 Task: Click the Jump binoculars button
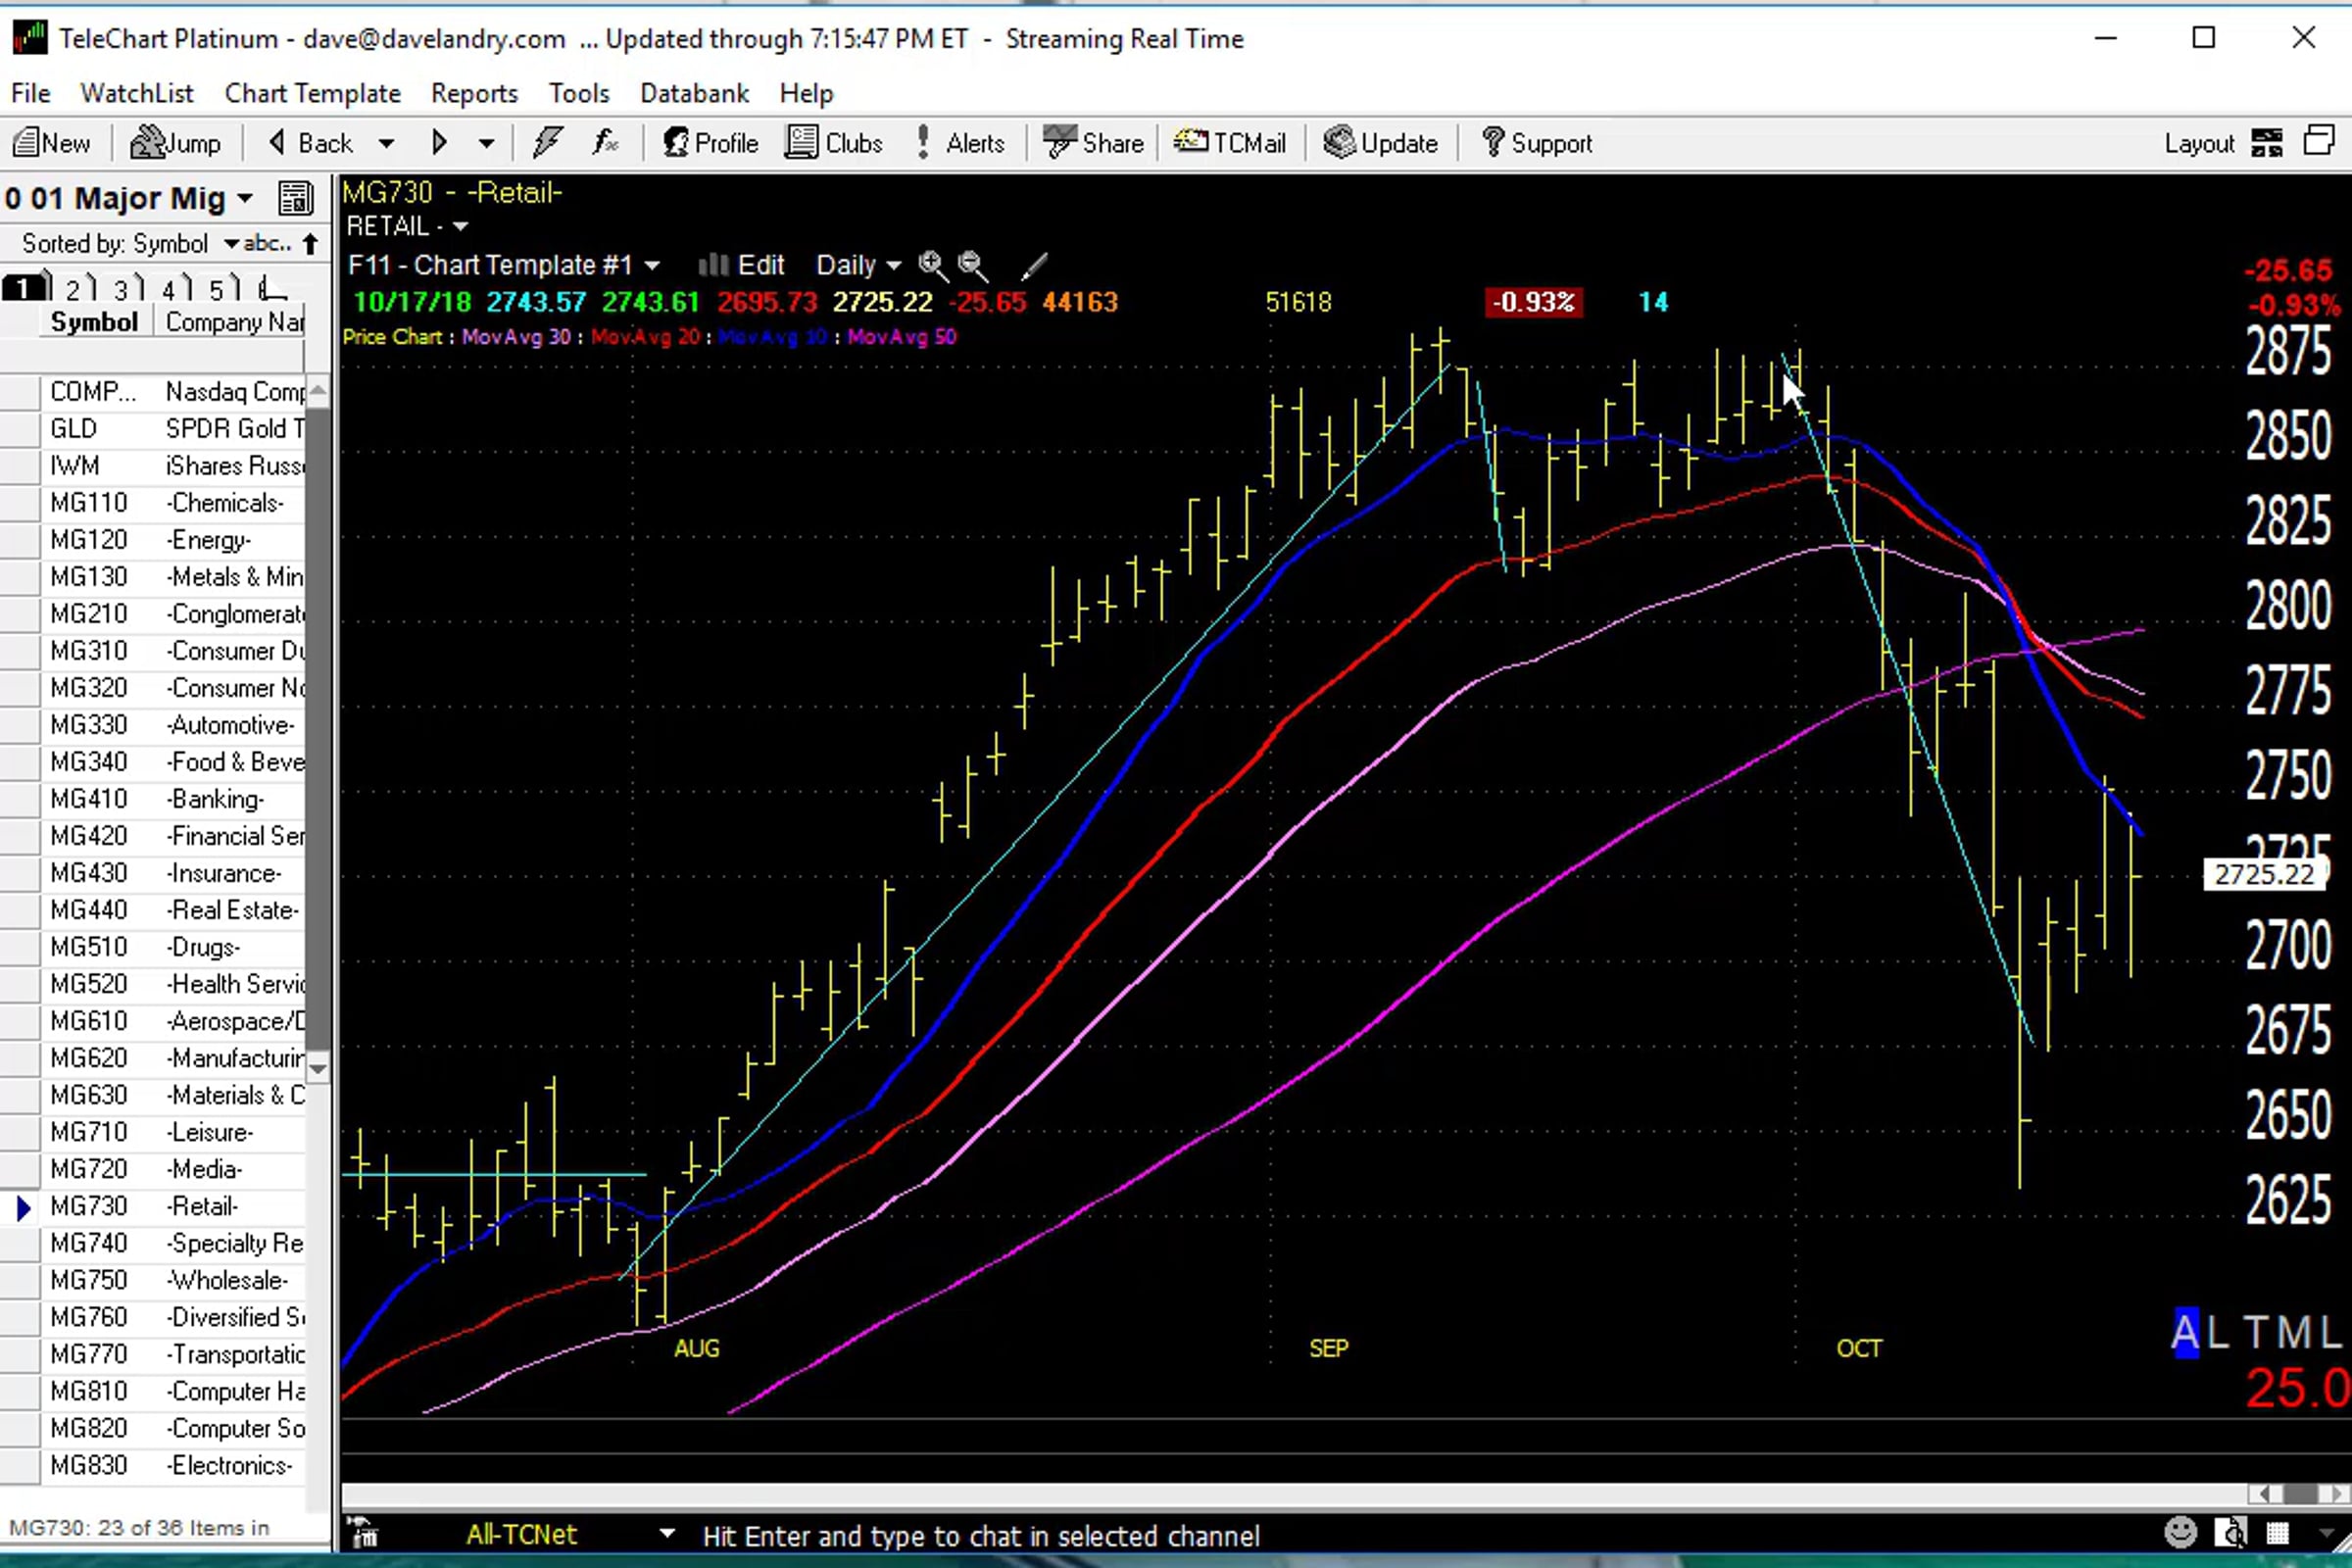point(176,143)
